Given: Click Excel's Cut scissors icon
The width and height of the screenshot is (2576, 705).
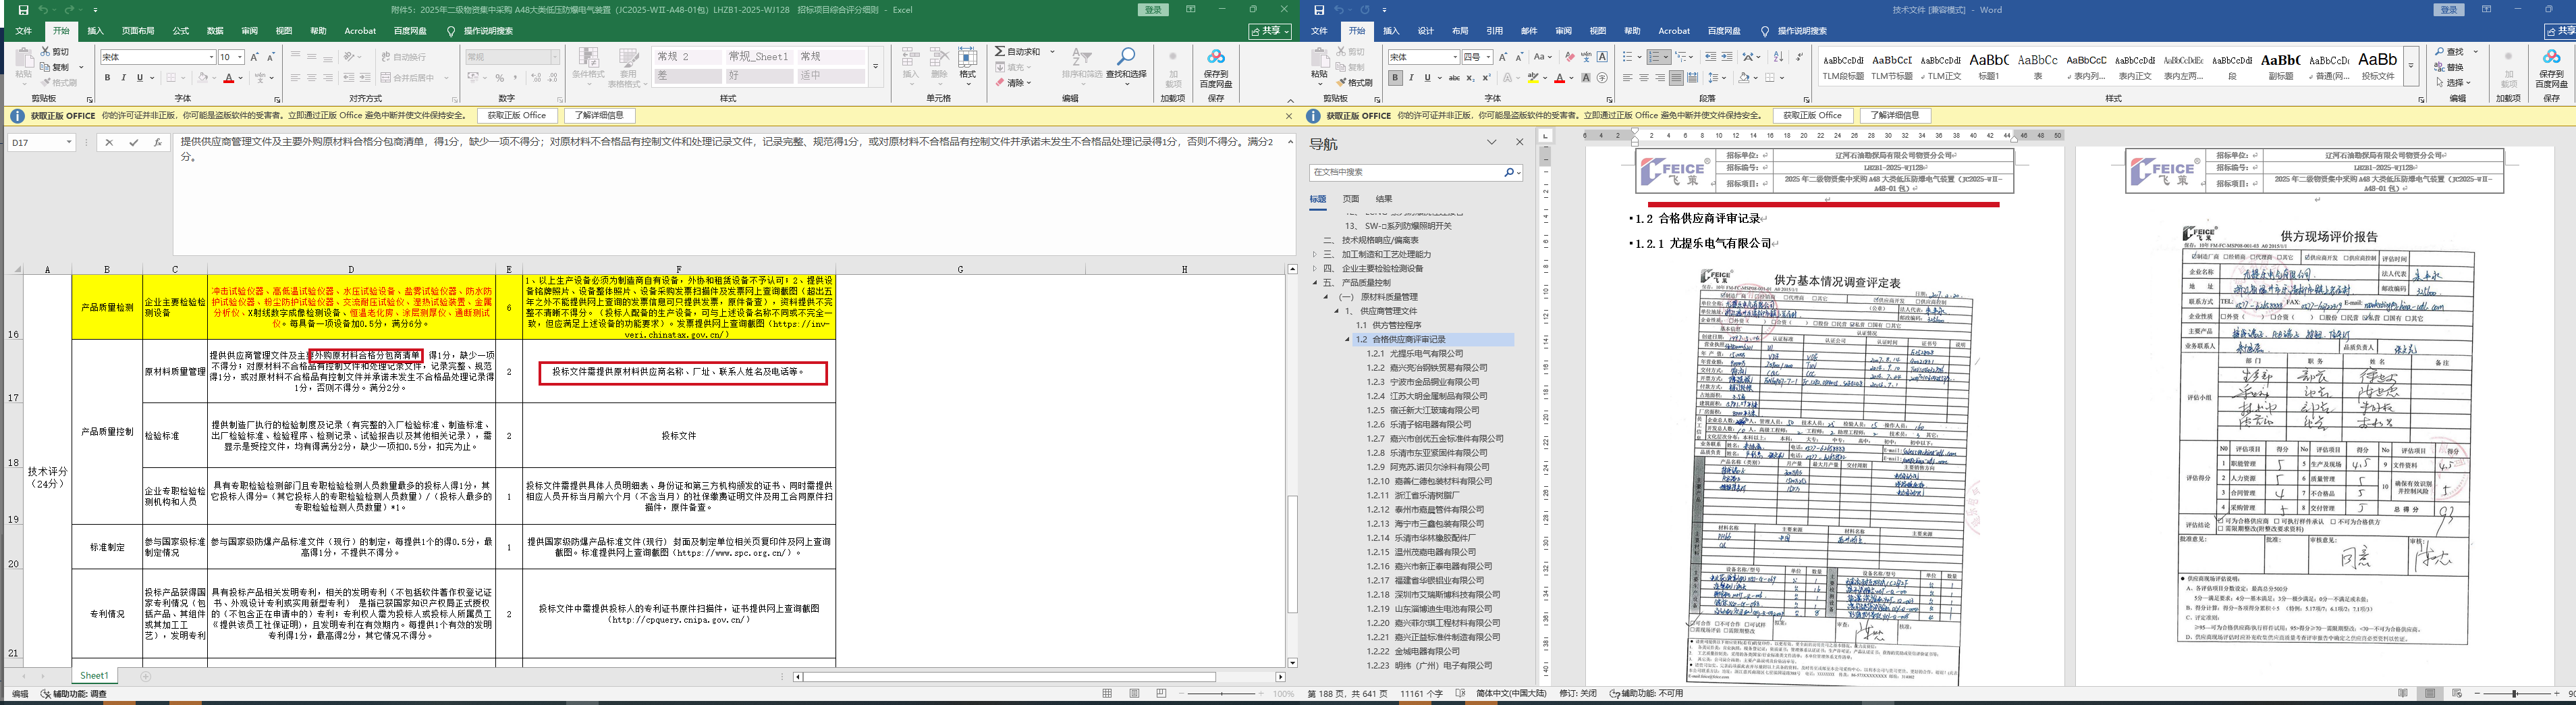Looking at the screenshot, I should (46, 52).
